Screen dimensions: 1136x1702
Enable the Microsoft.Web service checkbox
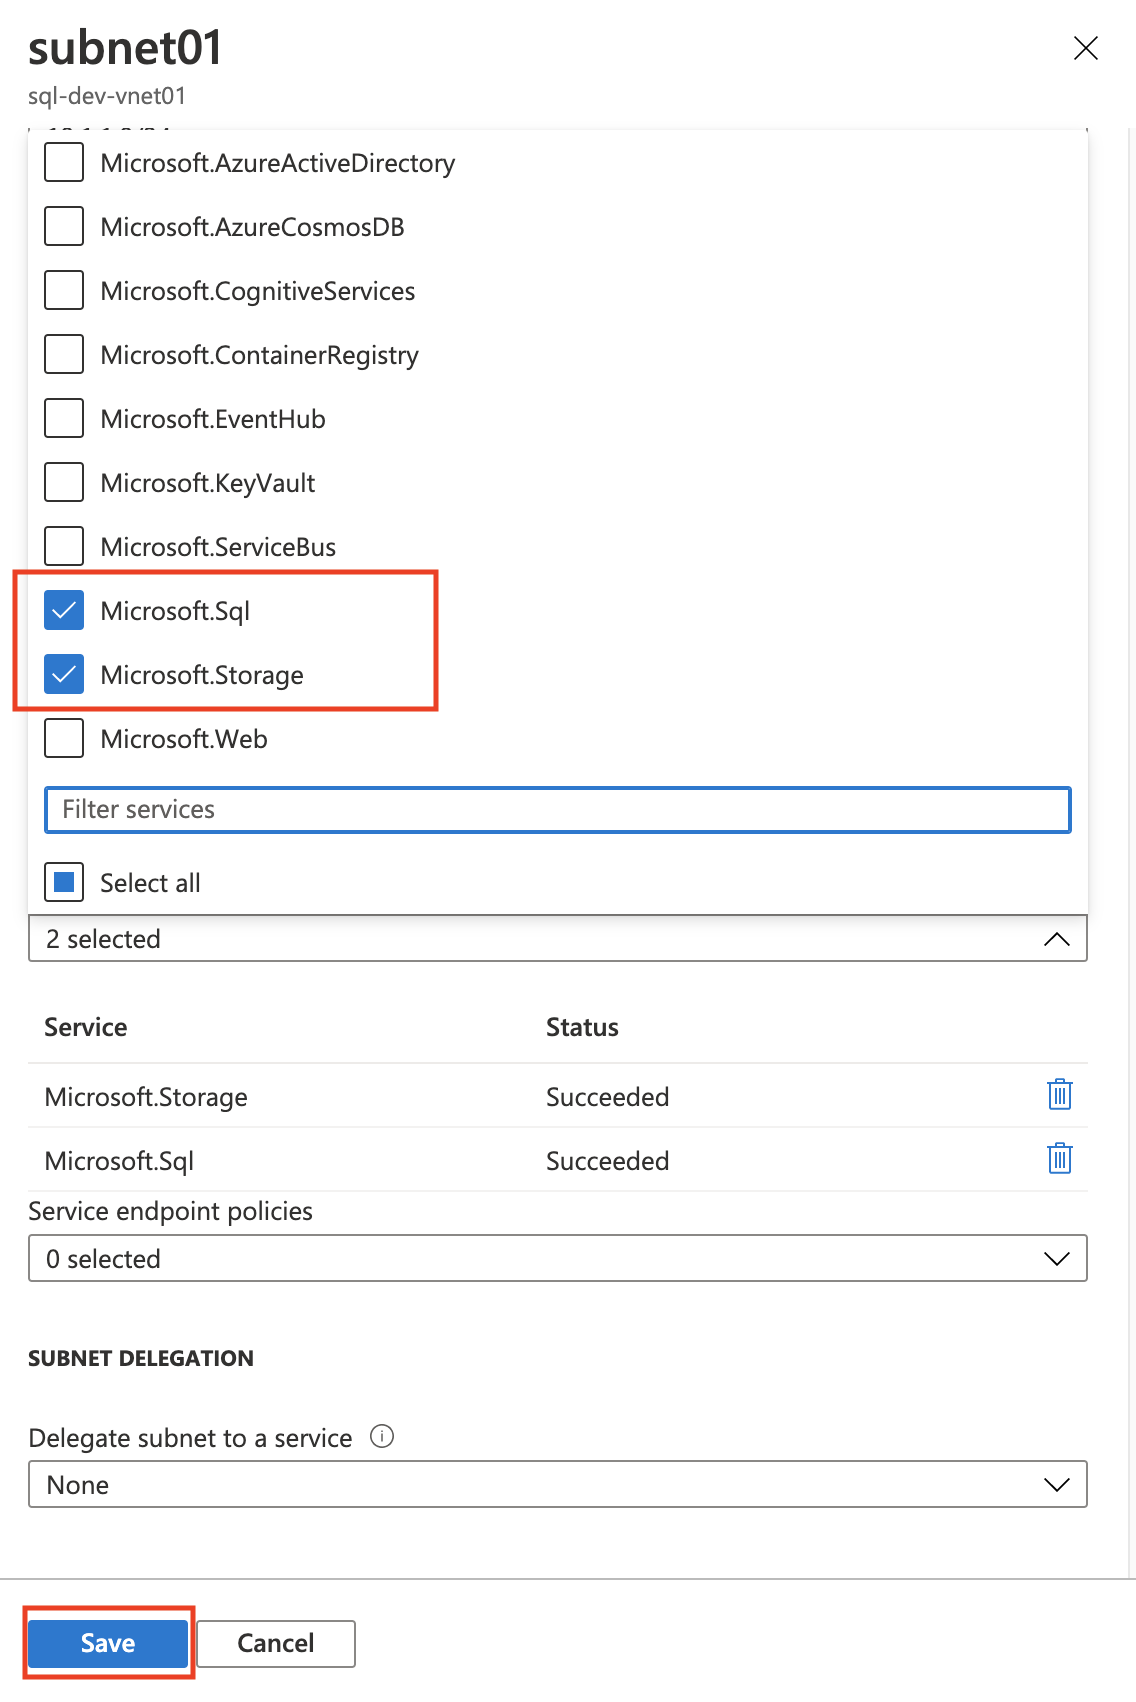click(64, 739)
